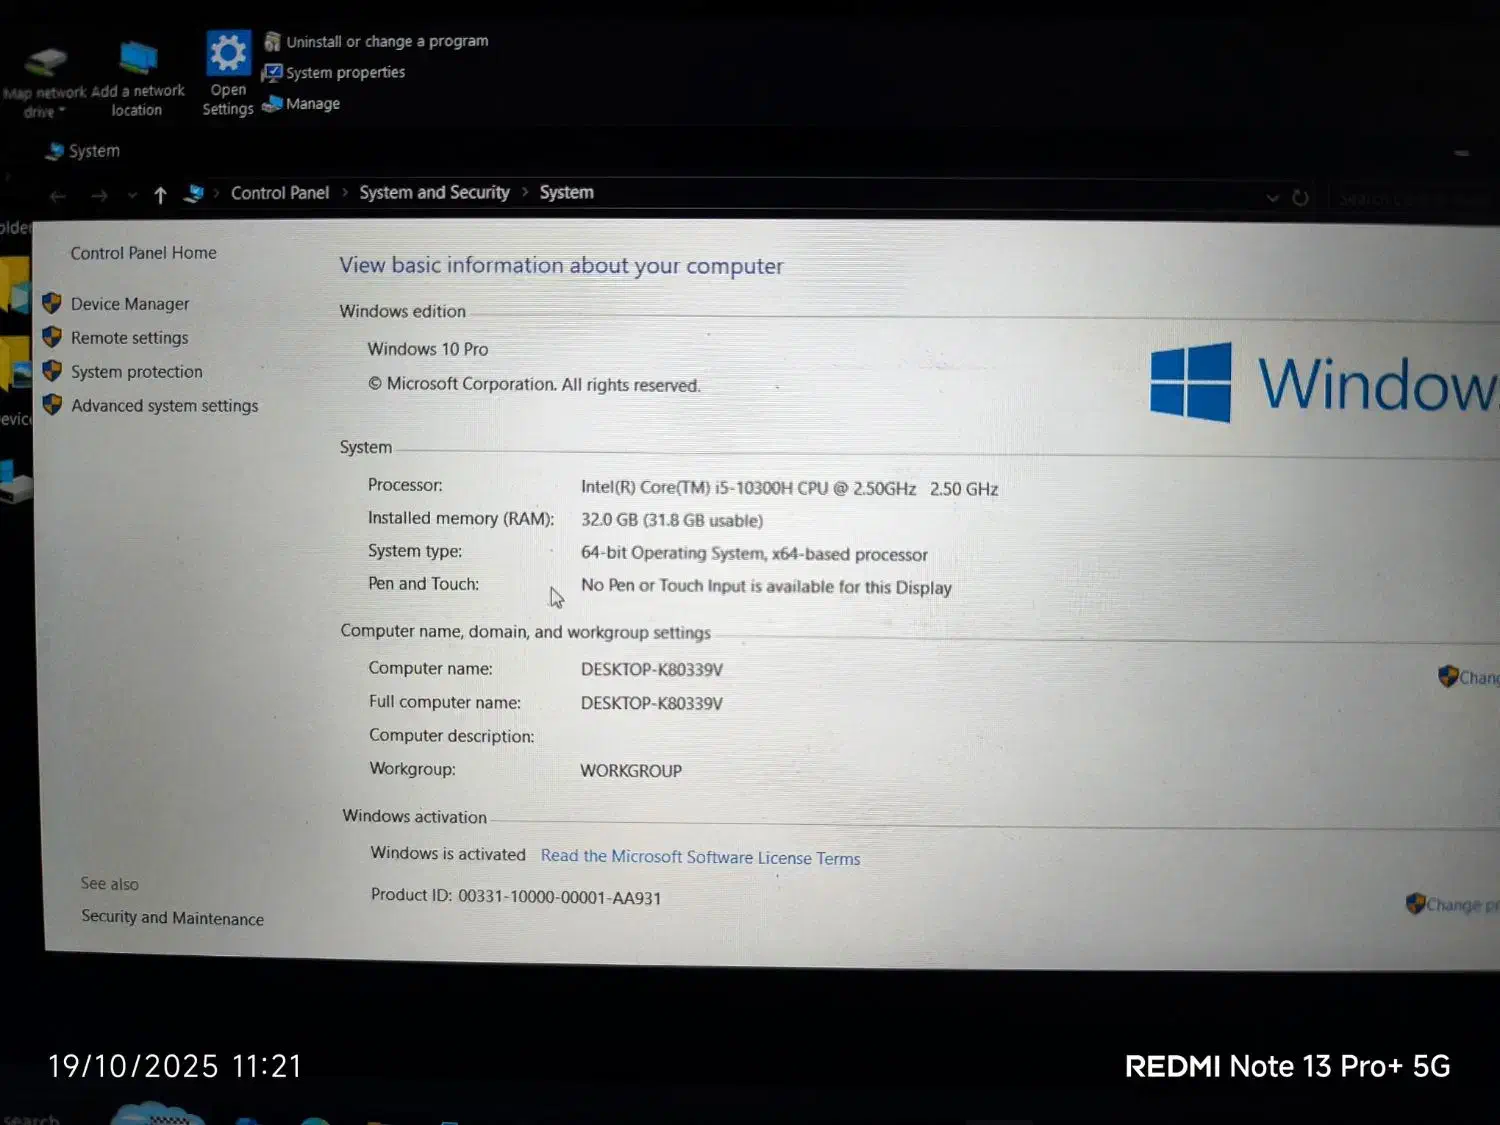The width and height of the screenshot is (1500, 1125).
Task: Click the up arrow to parent folder
Action: (160, 195)
